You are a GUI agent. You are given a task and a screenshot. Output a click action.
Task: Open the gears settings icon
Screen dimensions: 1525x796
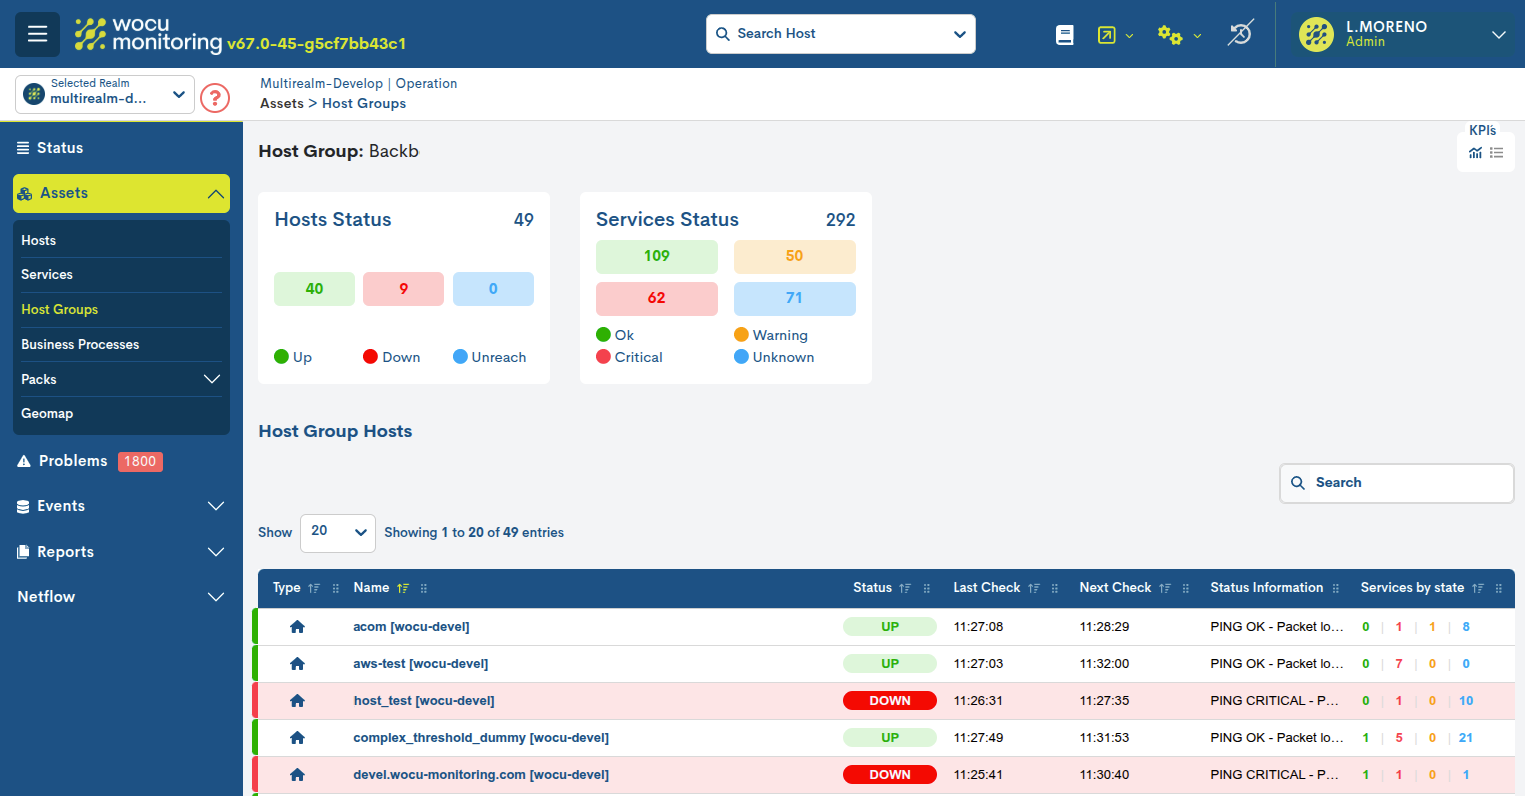[x=1169, y=33]
